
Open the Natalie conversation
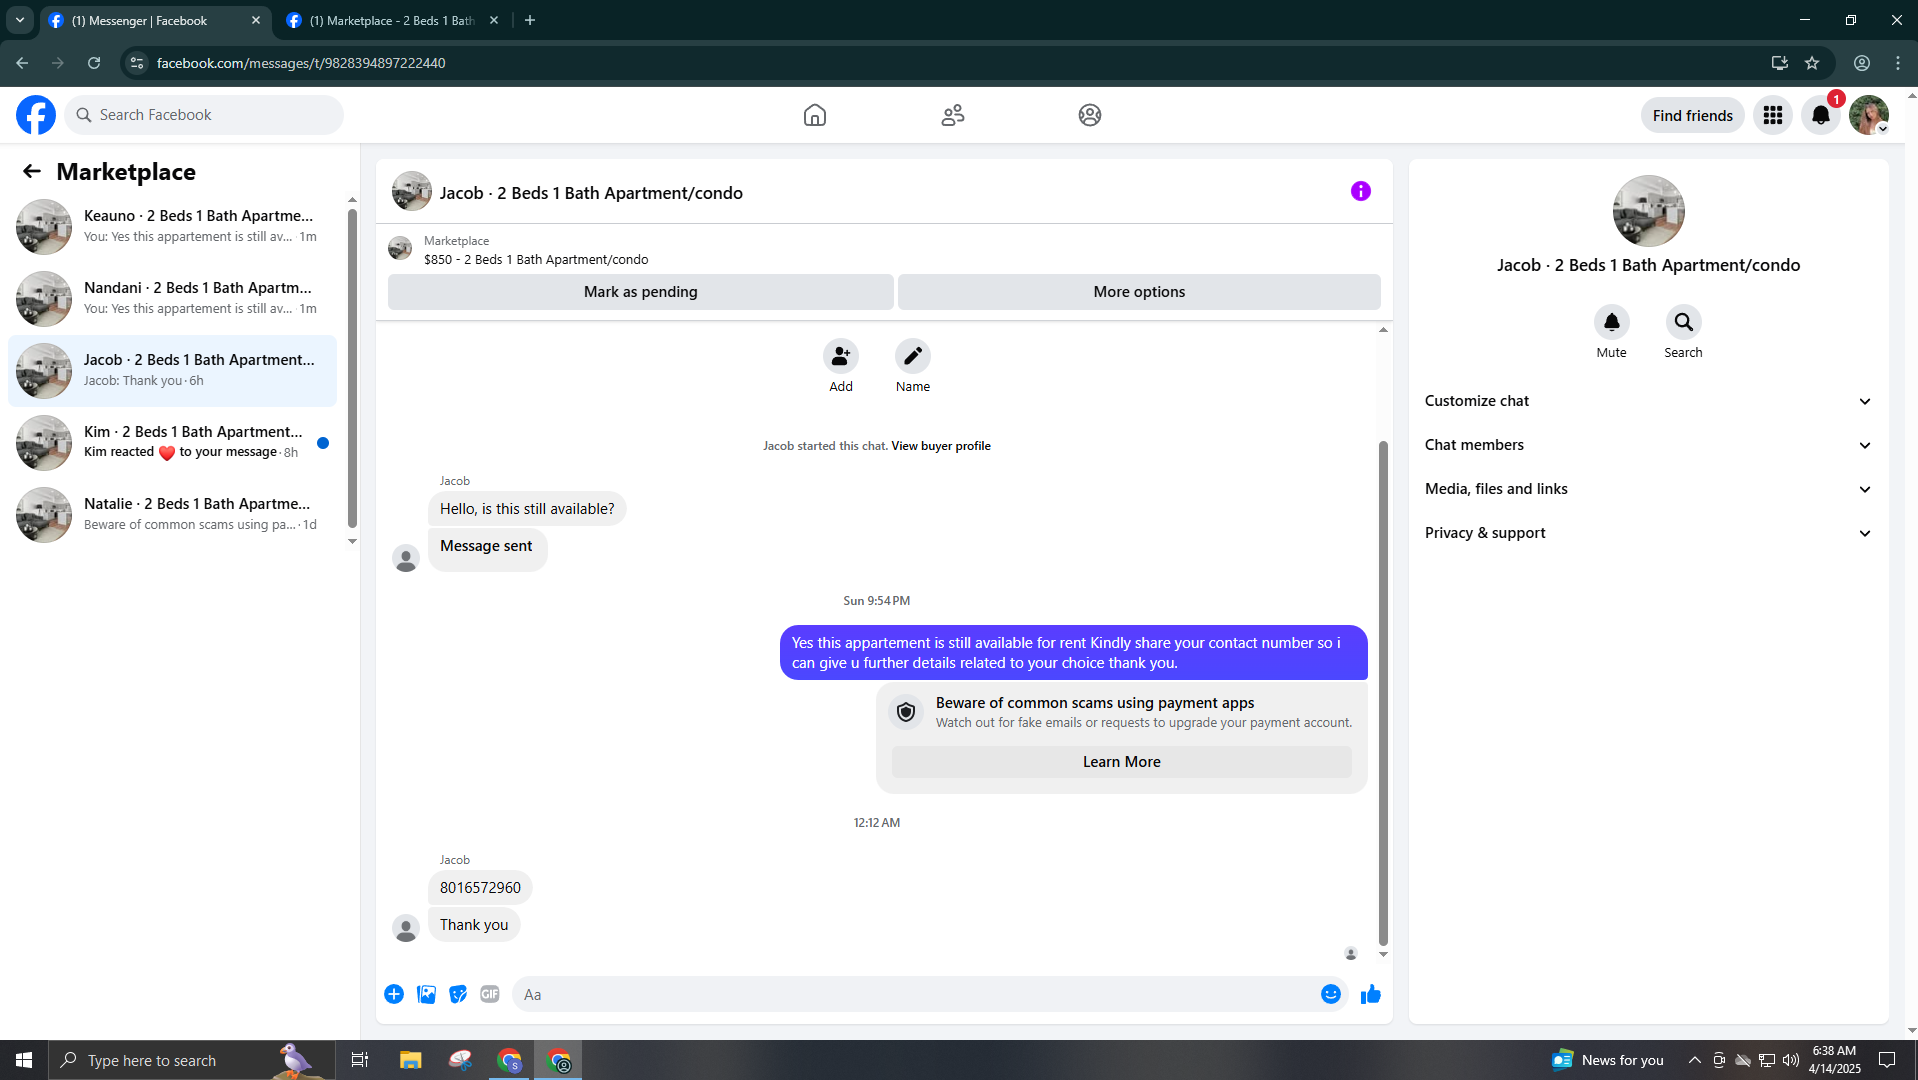pos(172,515)
